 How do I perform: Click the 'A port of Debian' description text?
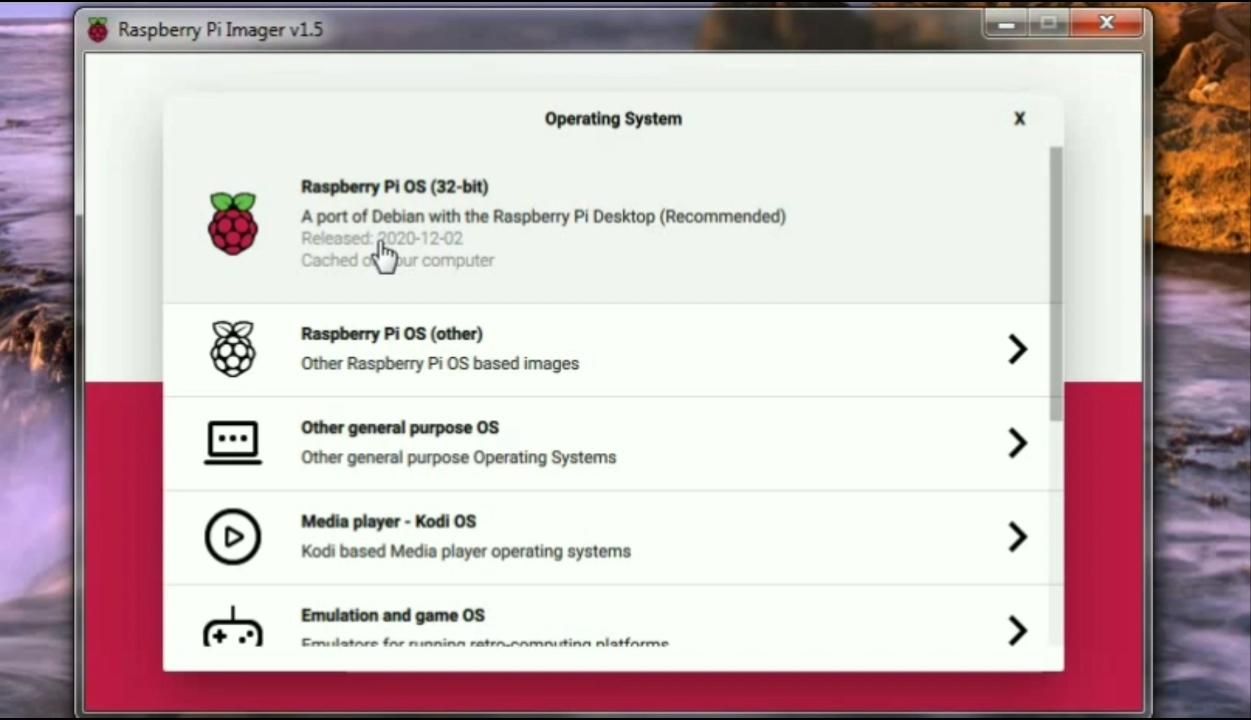click(x=543, y=216)
